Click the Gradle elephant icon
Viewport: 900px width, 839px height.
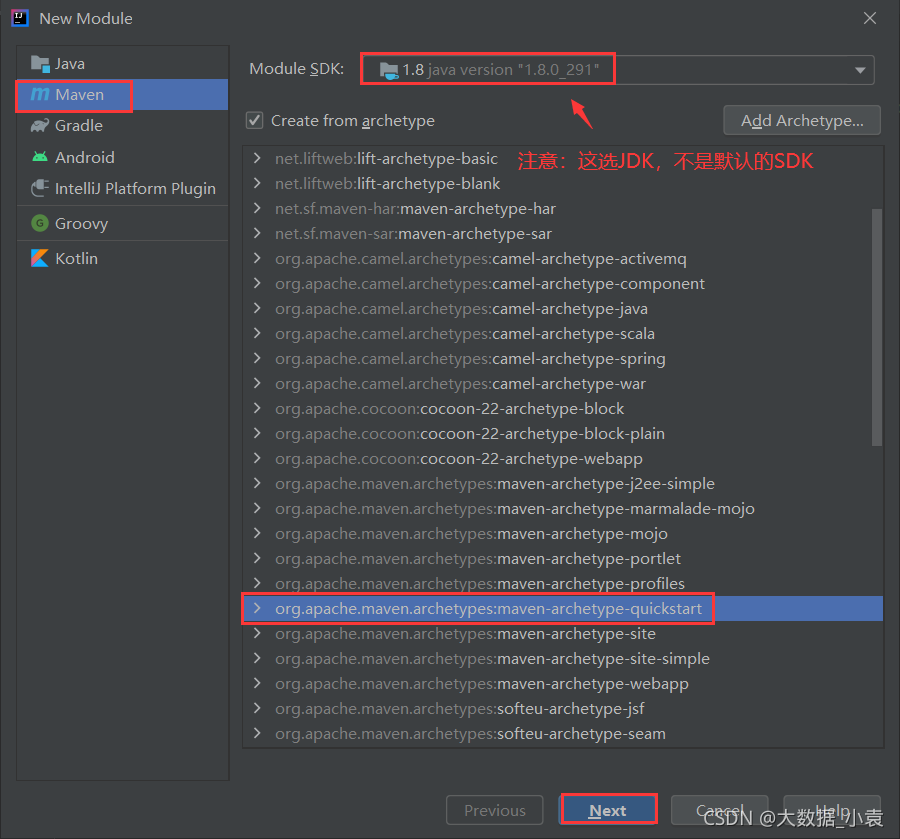(x=40, y=126)
